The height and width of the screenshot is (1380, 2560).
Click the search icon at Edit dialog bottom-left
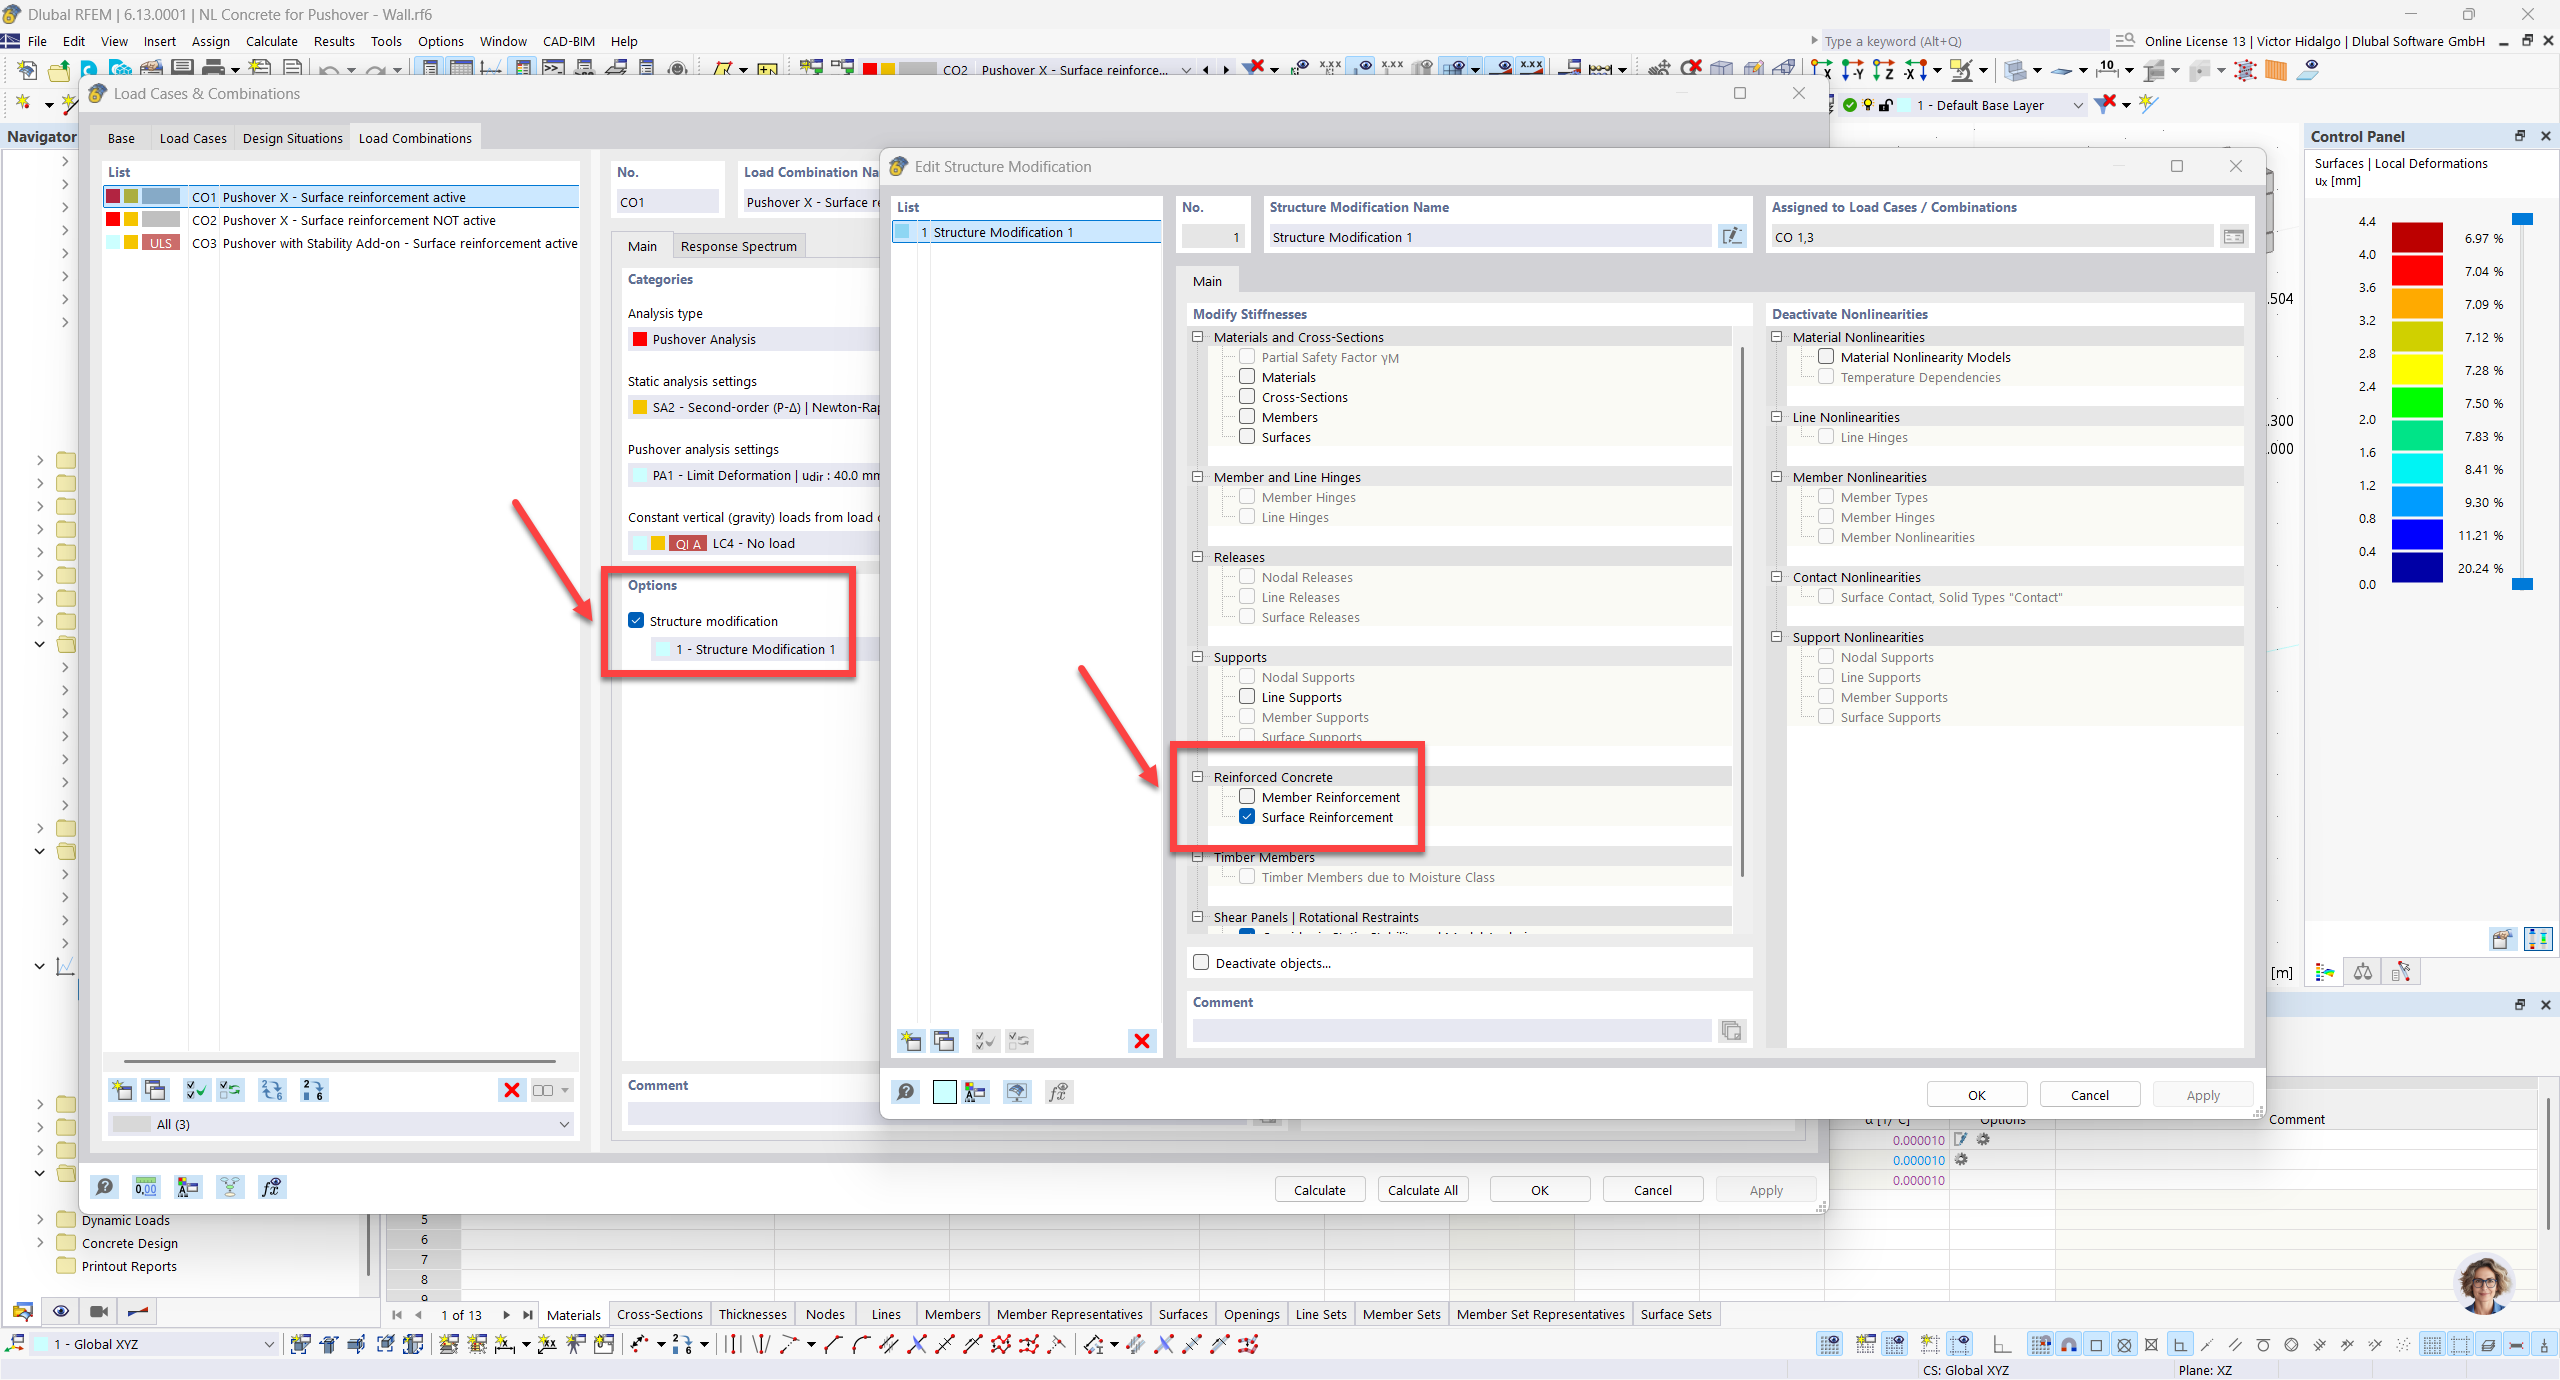pyautogui.click(x=906, y=1092)
